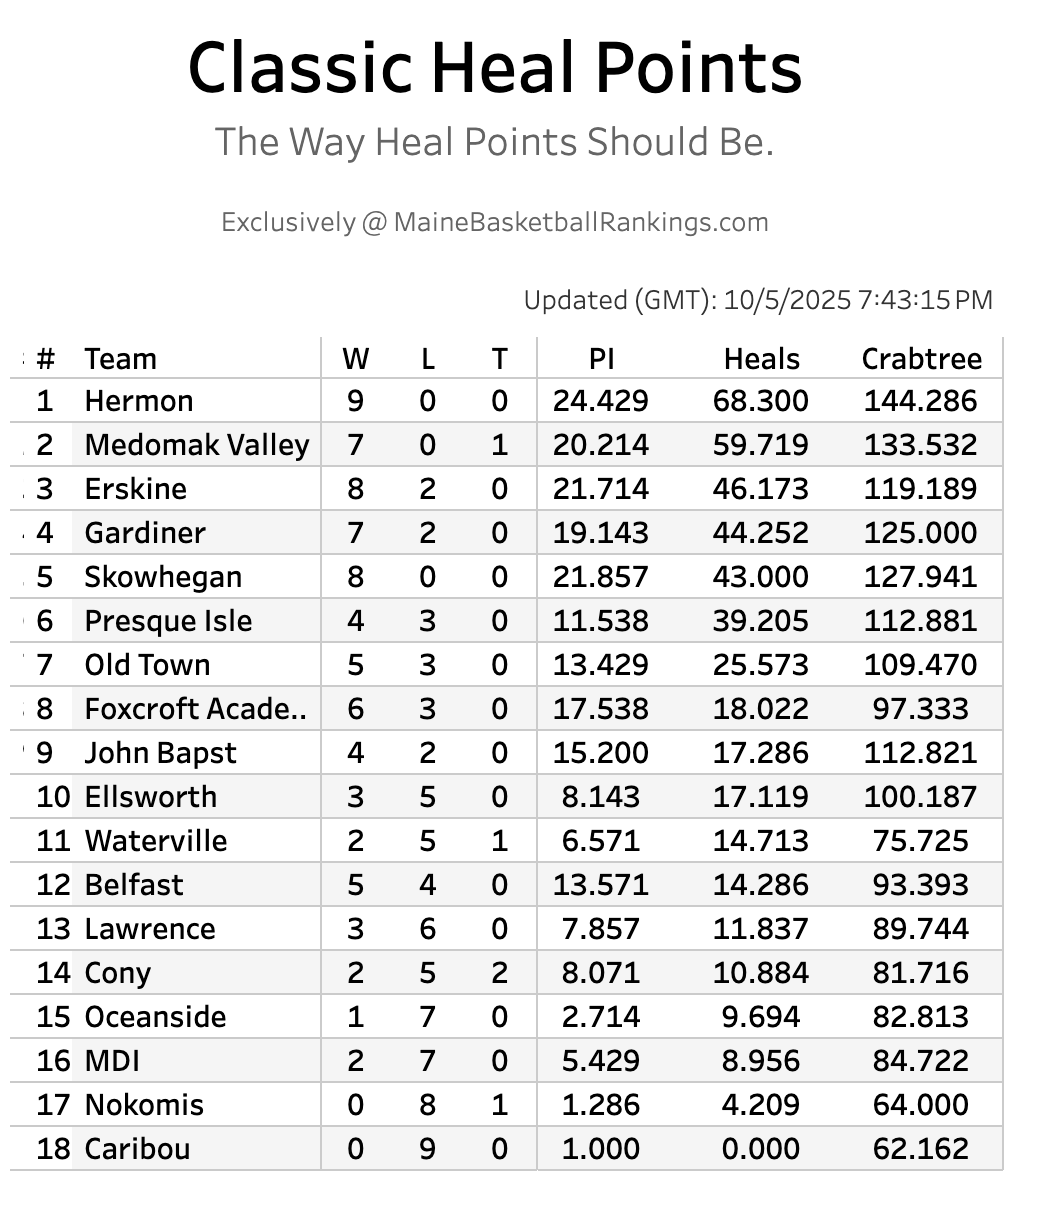Image resolution: width=1044 pixels, height=1208 pixels.
Task: Click the Team column header
Action: [121, 359]
